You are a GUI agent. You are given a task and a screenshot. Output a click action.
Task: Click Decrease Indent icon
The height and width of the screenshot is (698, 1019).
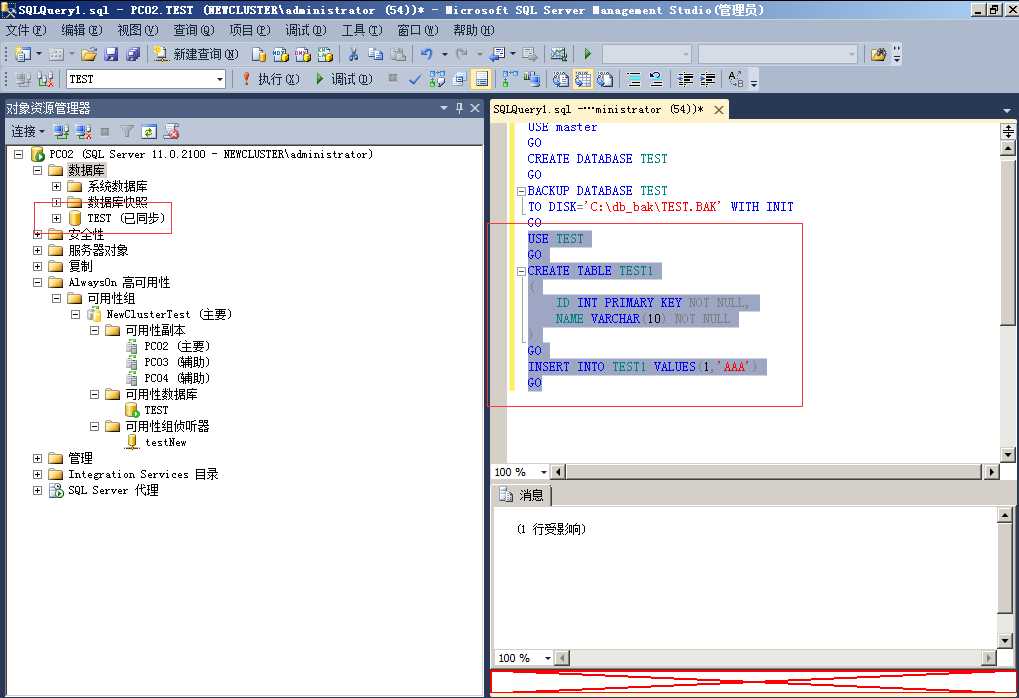(x=685, y=79)
